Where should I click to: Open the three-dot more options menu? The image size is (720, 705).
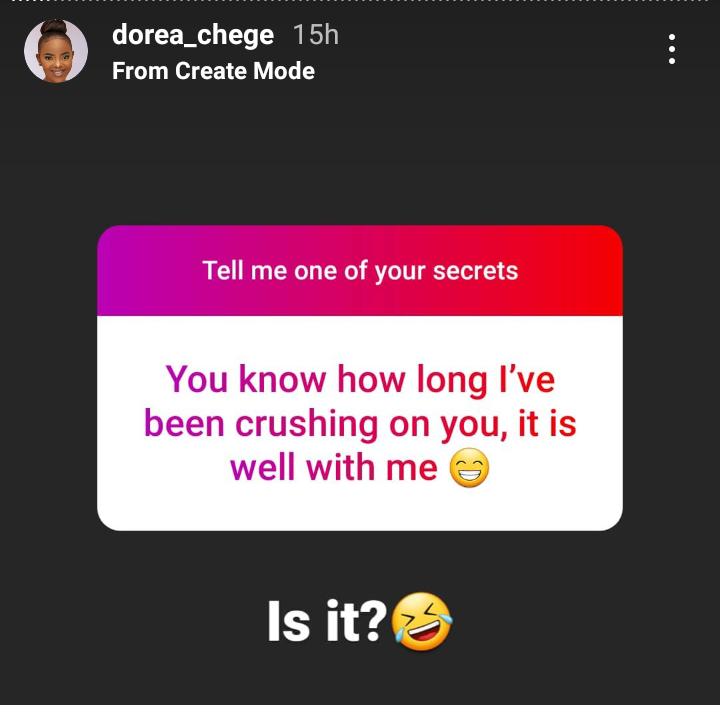point(671,49)
